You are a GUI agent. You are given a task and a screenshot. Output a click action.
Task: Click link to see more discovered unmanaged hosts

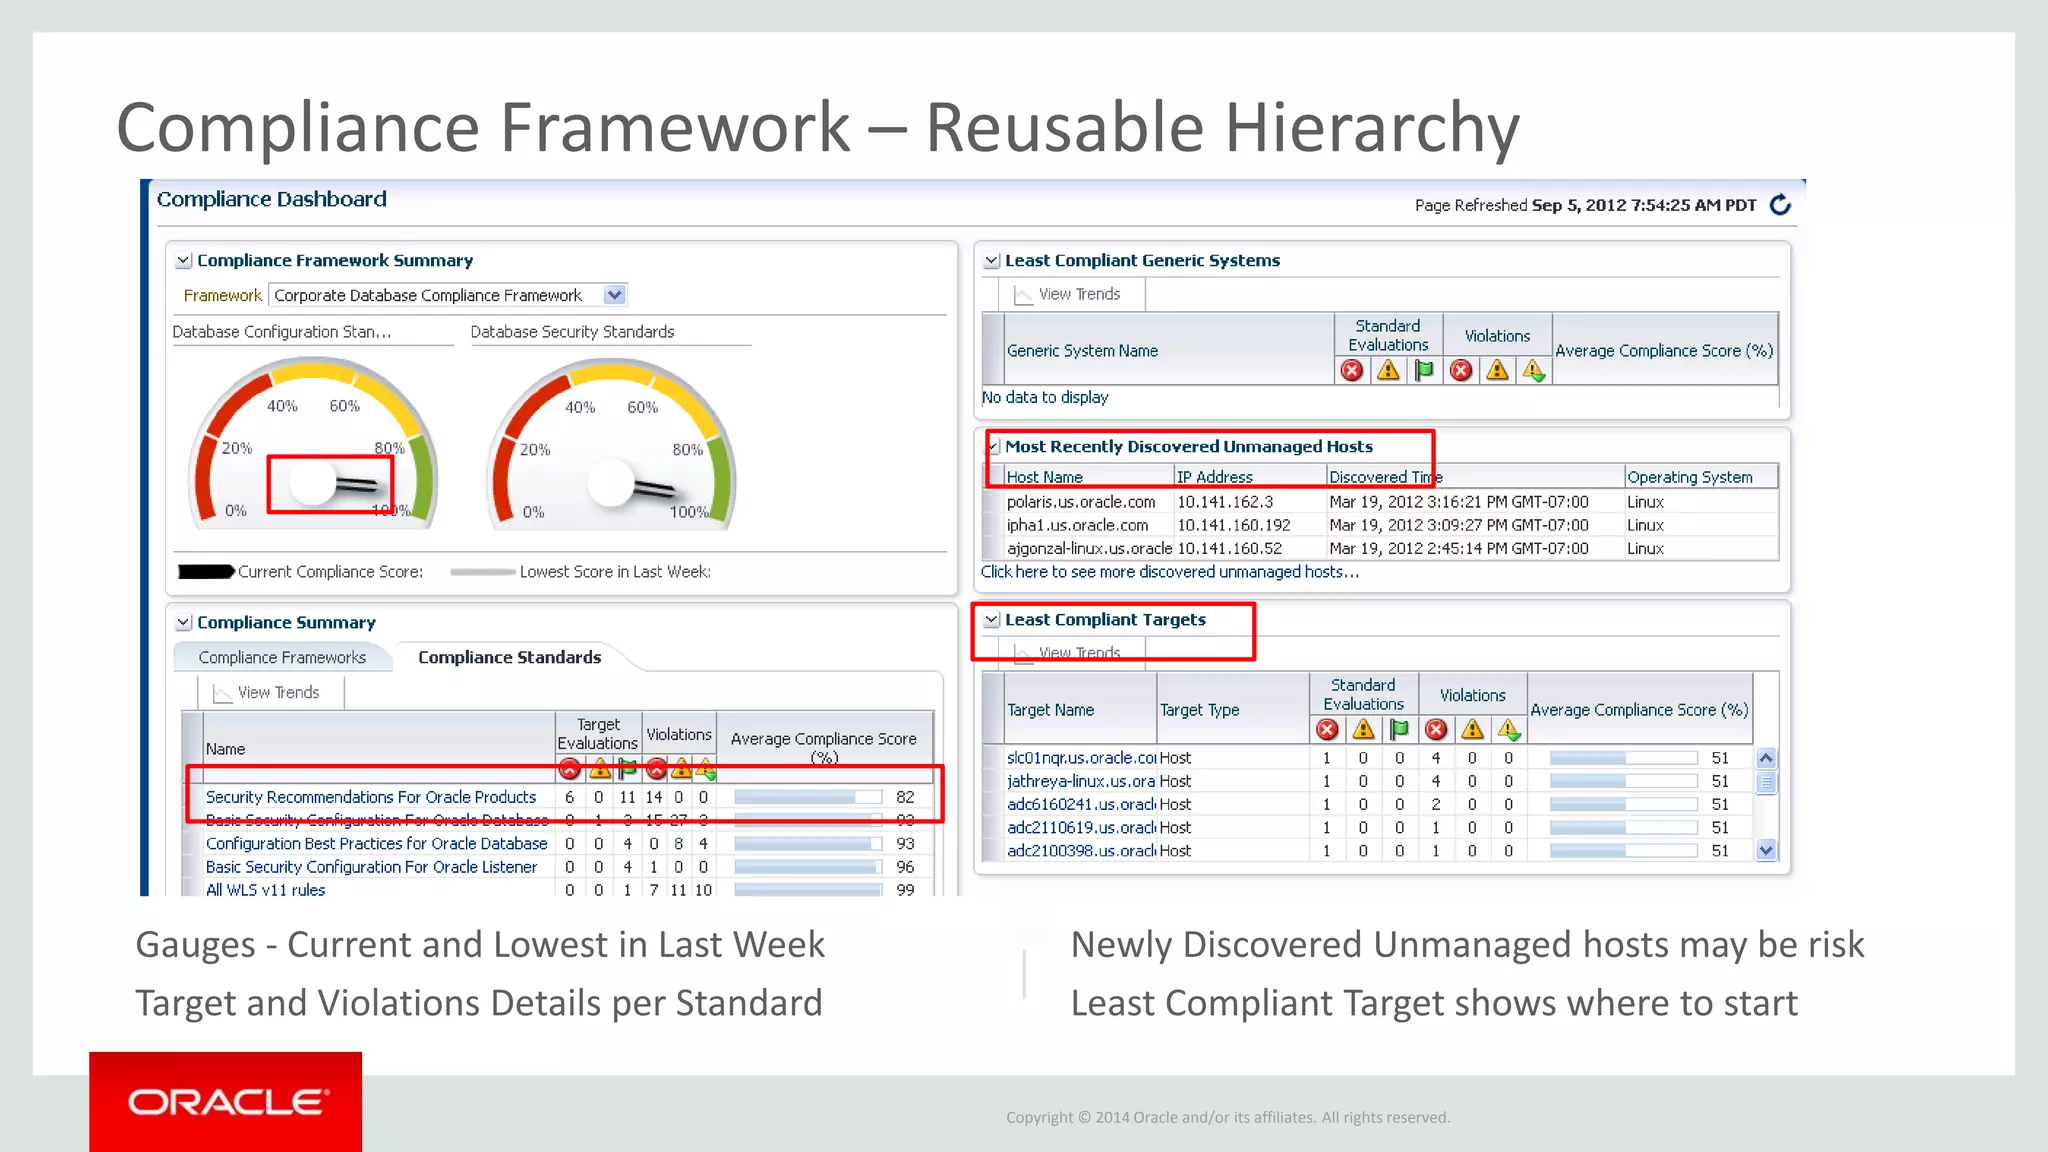click(x=1169, y=572)
